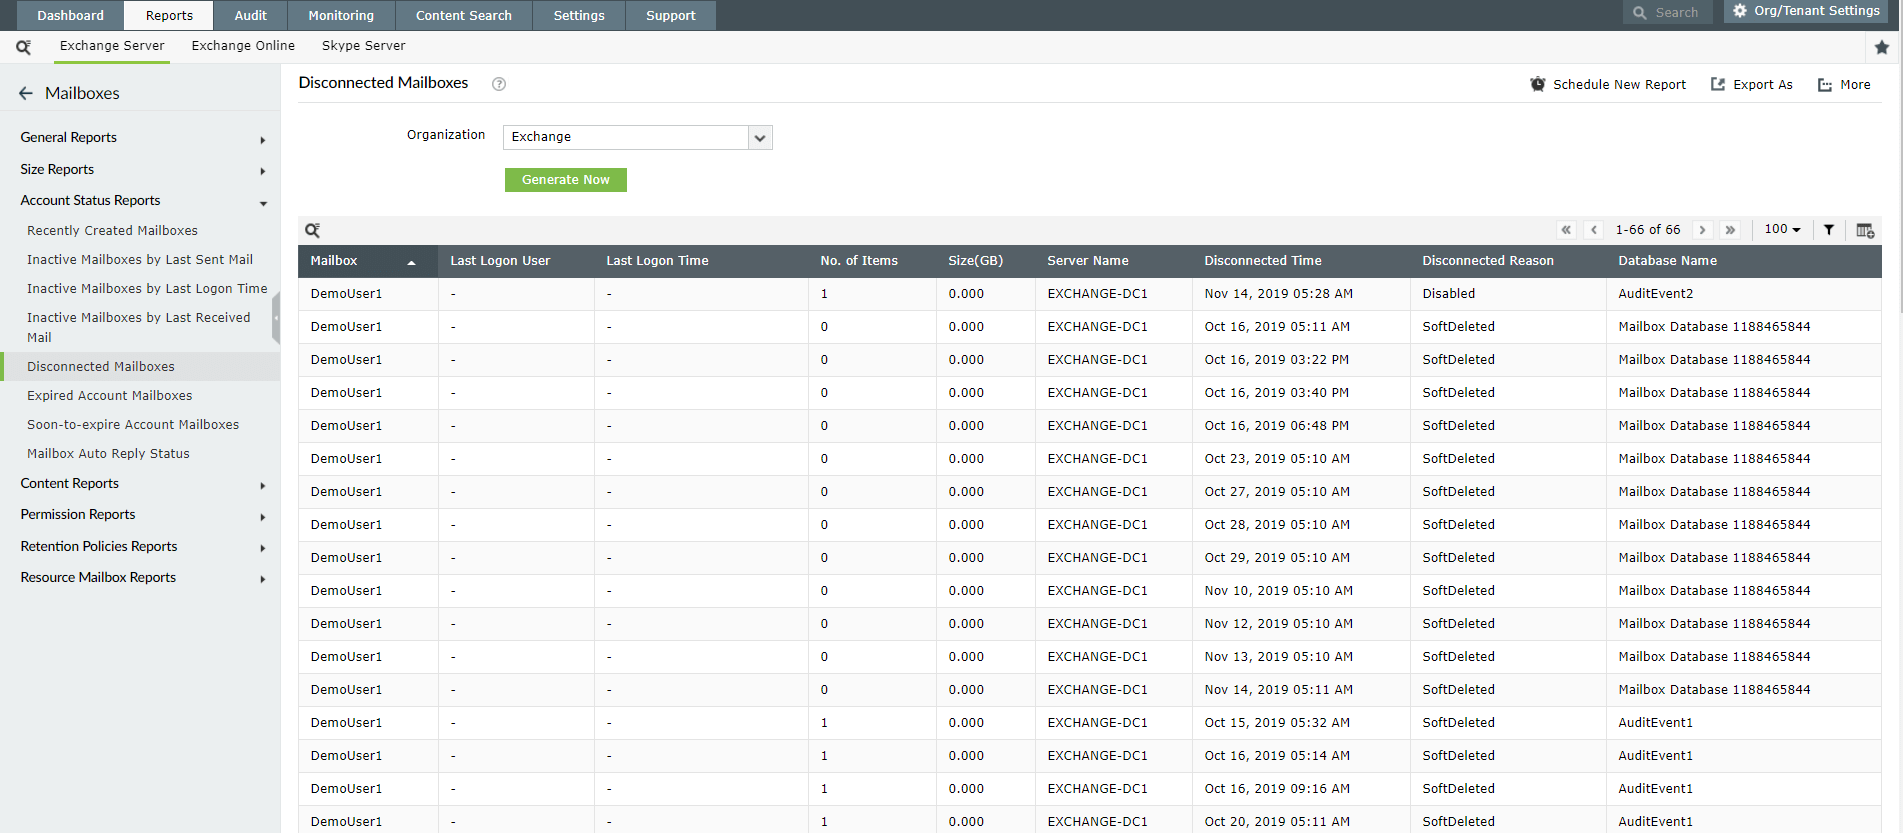
Task: Click the 1-66 of 66 page indicator
Action: pos(1648,230)
